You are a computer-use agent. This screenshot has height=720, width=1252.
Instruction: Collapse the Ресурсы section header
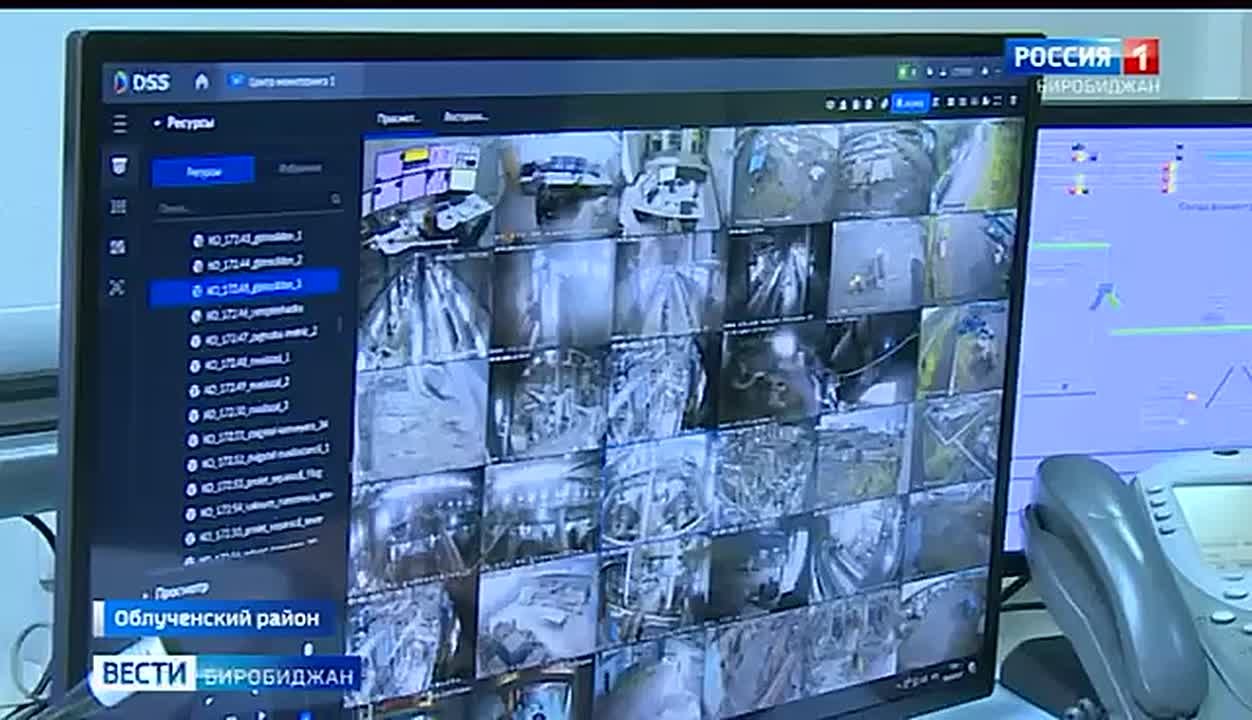[x=183, y=123]
